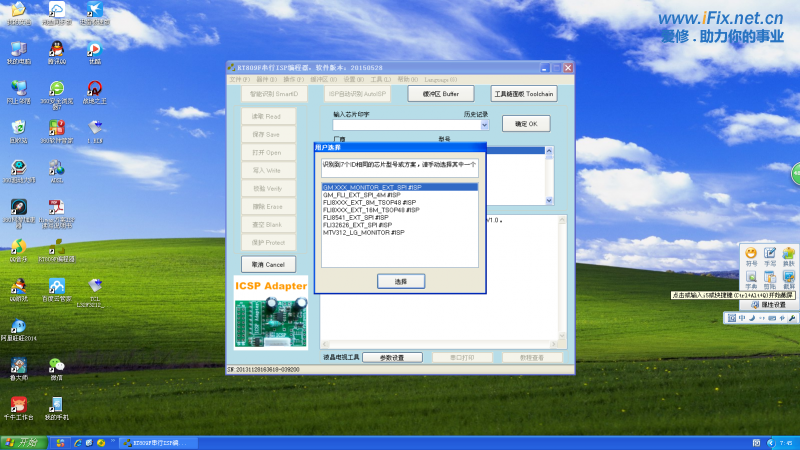800x450 pixels.
Task: Open the 回收站 recycle bin icon
Action: tap(19, 132)
